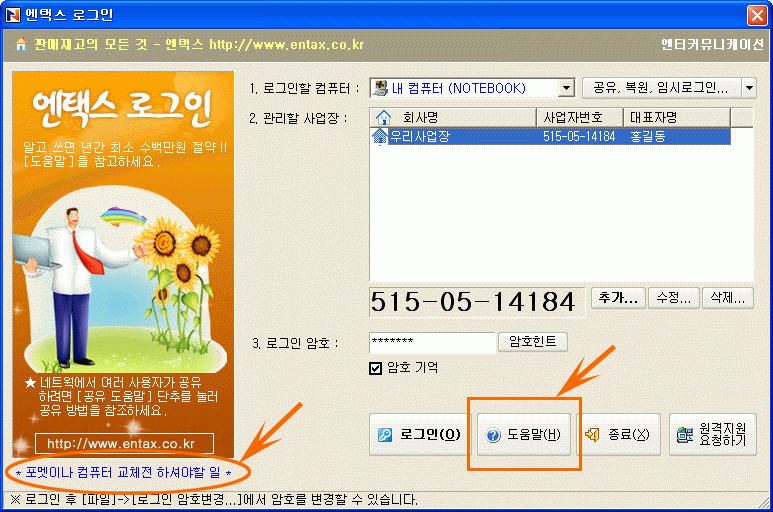Click the 엔티커뮤니케이션 text in header

712,44
